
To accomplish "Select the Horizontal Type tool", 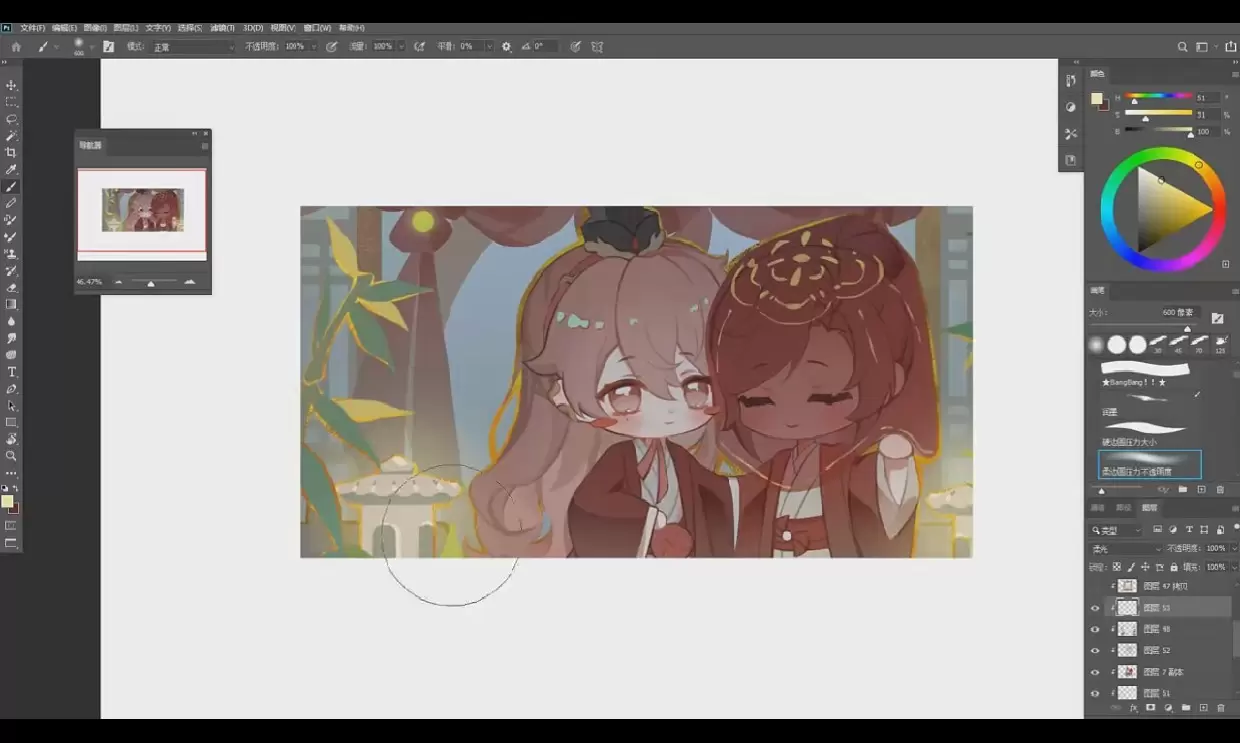I will tap(11, 372).
